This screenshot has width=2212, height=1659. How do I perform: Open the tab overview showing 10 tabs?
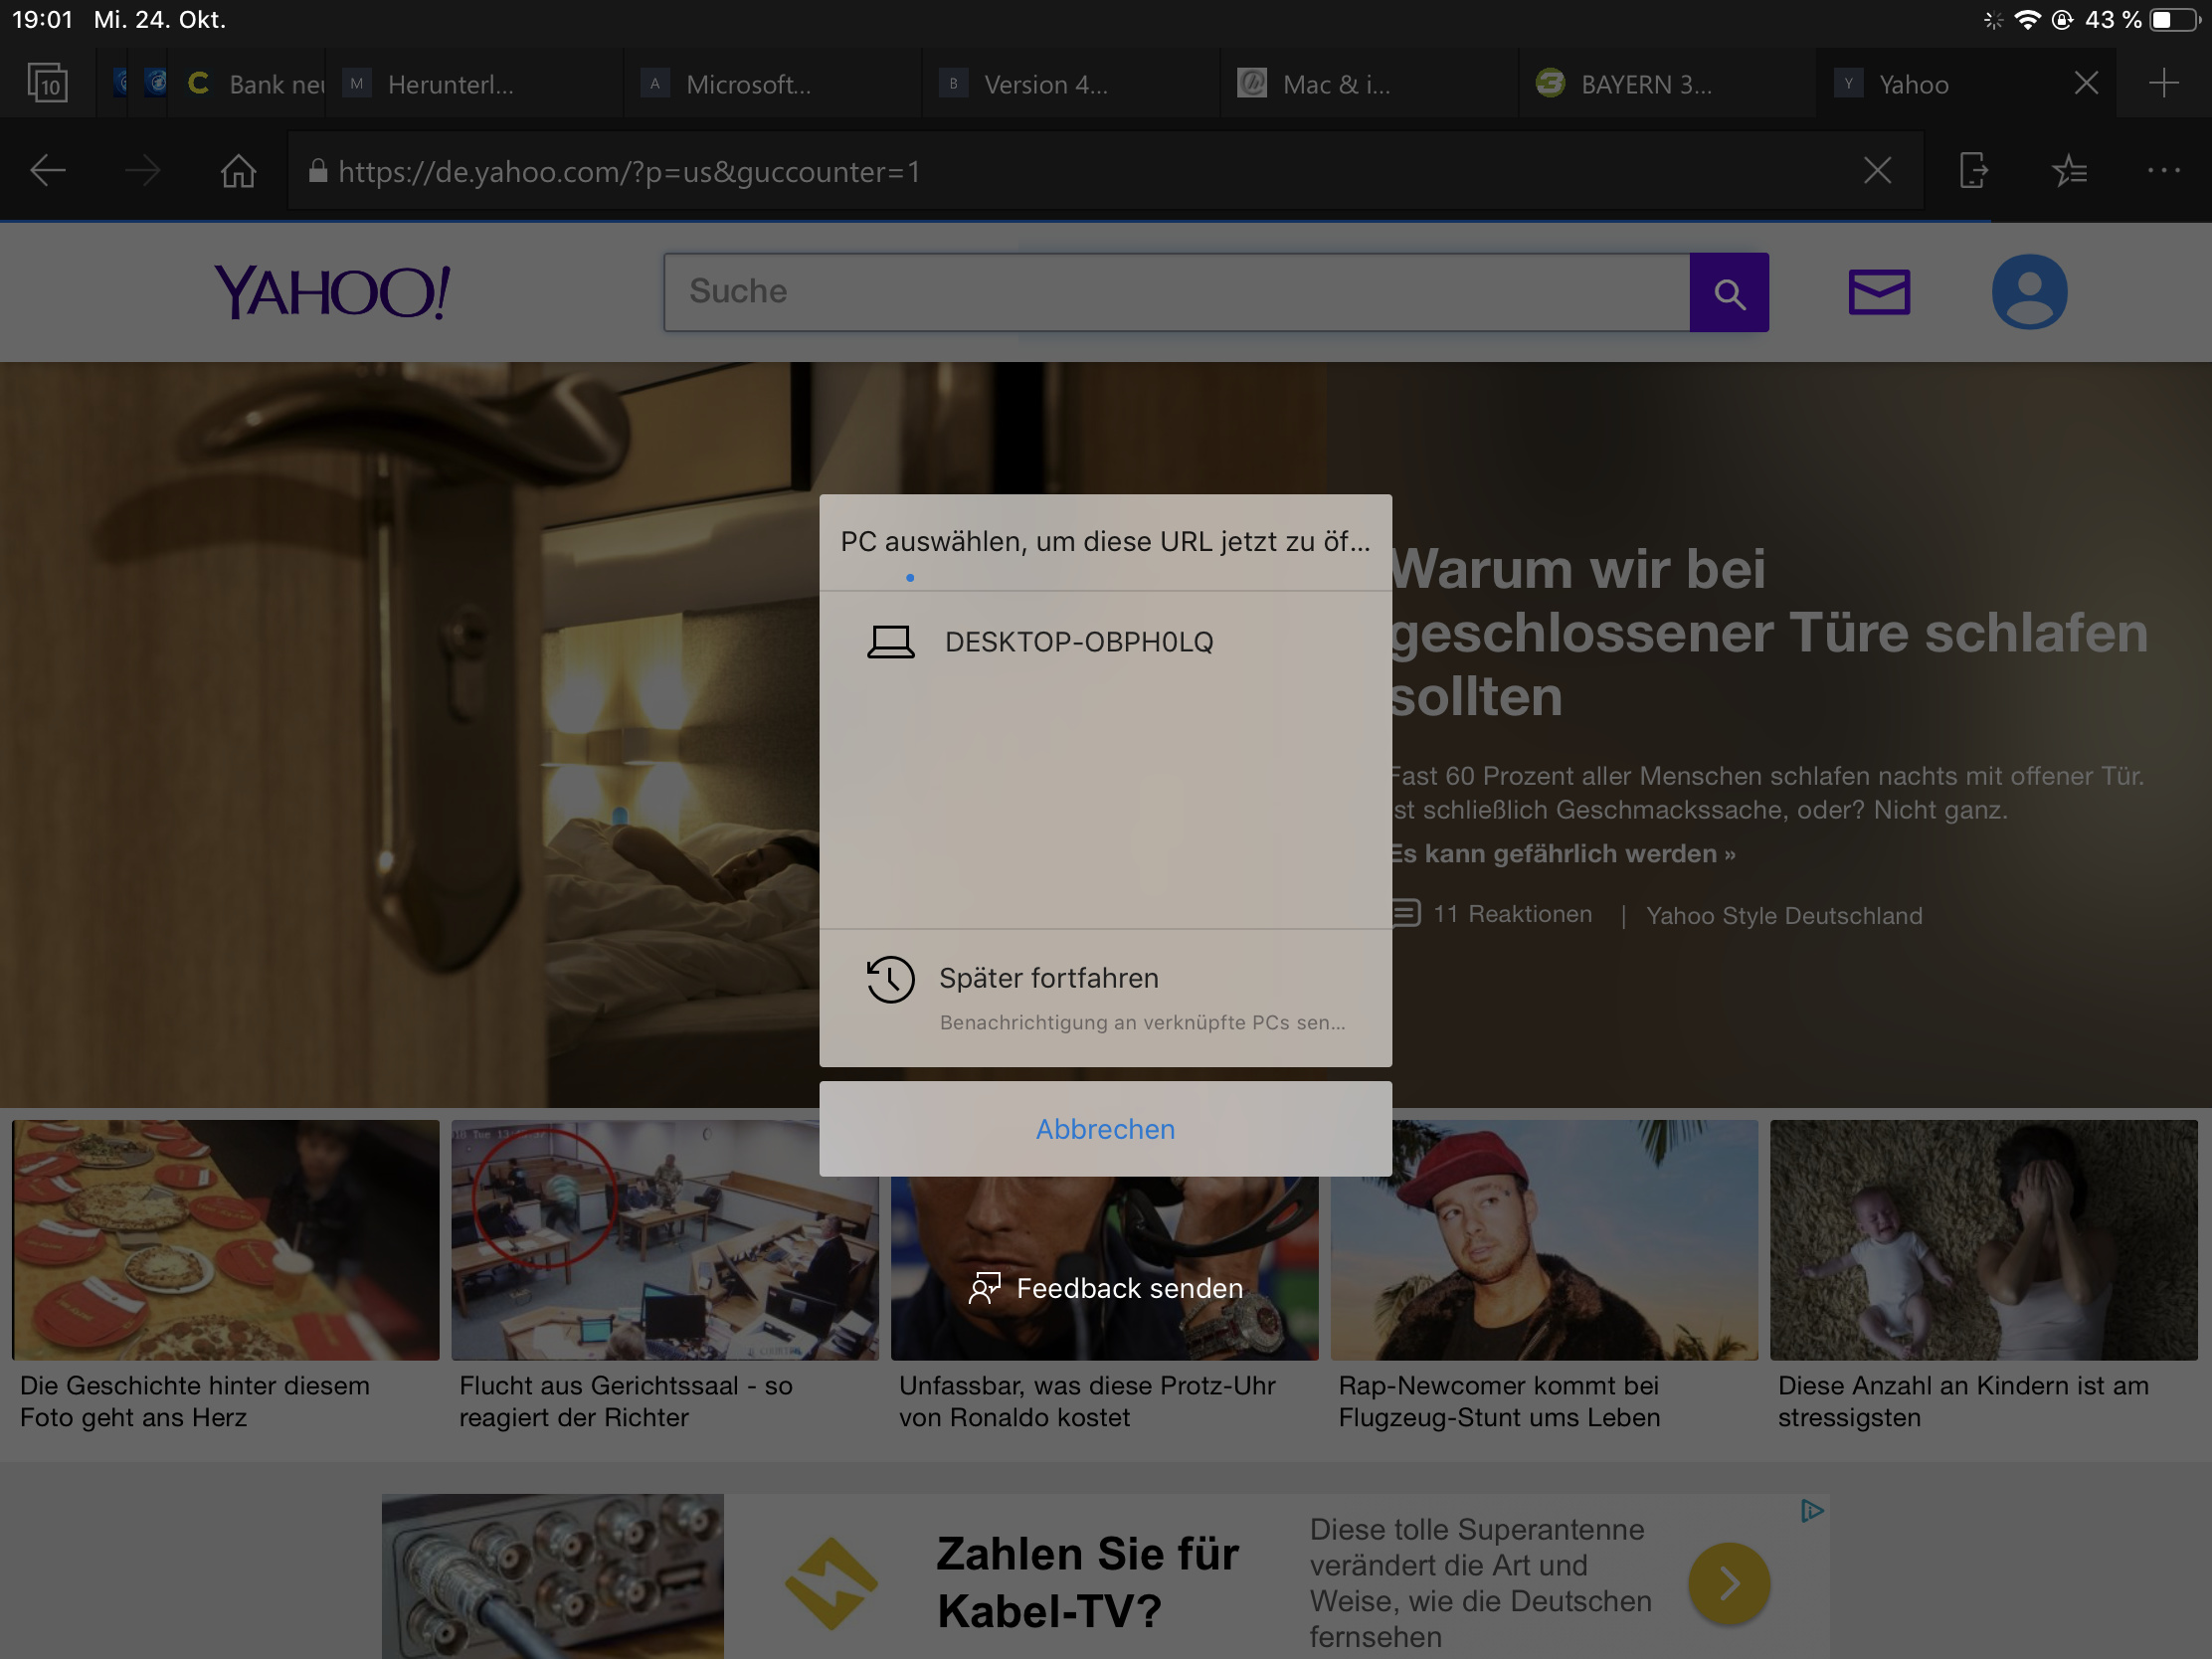[47, 84]
